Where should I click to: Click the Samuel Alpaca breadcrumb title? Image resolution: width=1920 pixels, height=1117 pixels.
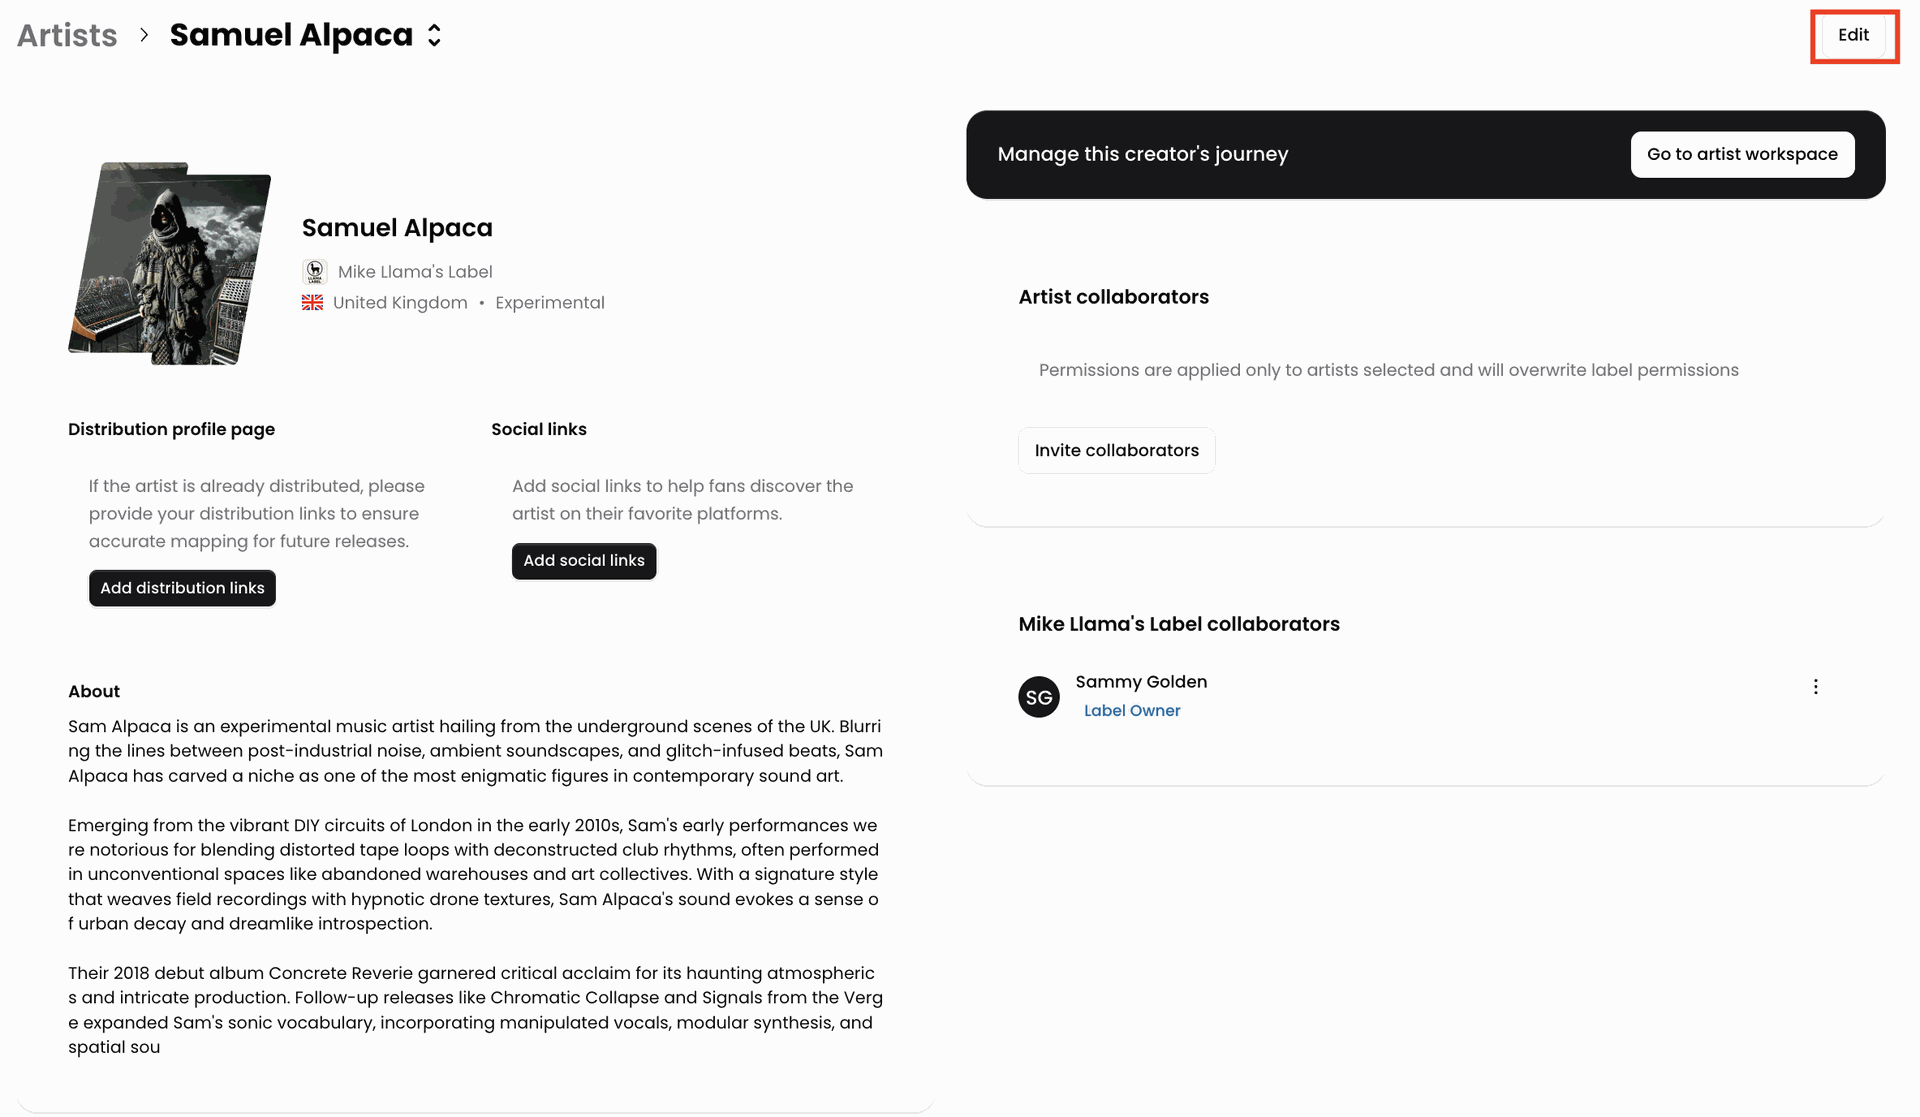click(291, 35)
